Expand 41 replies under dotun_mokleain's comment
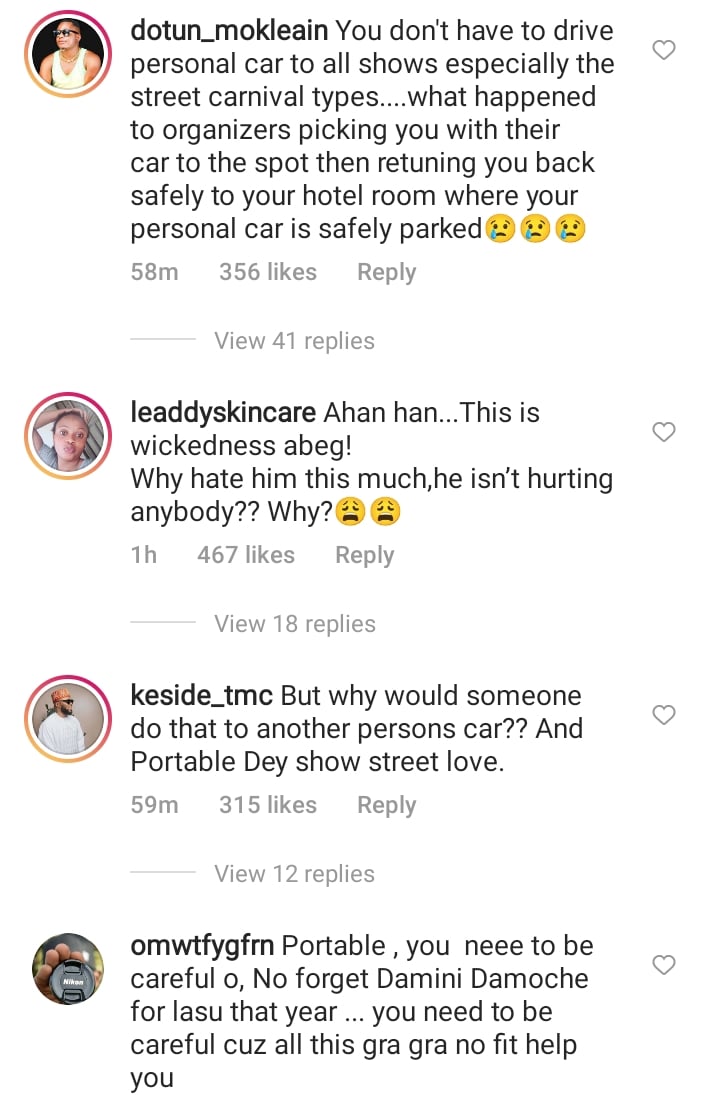The image size is (720, 1095). coord(294,341)
